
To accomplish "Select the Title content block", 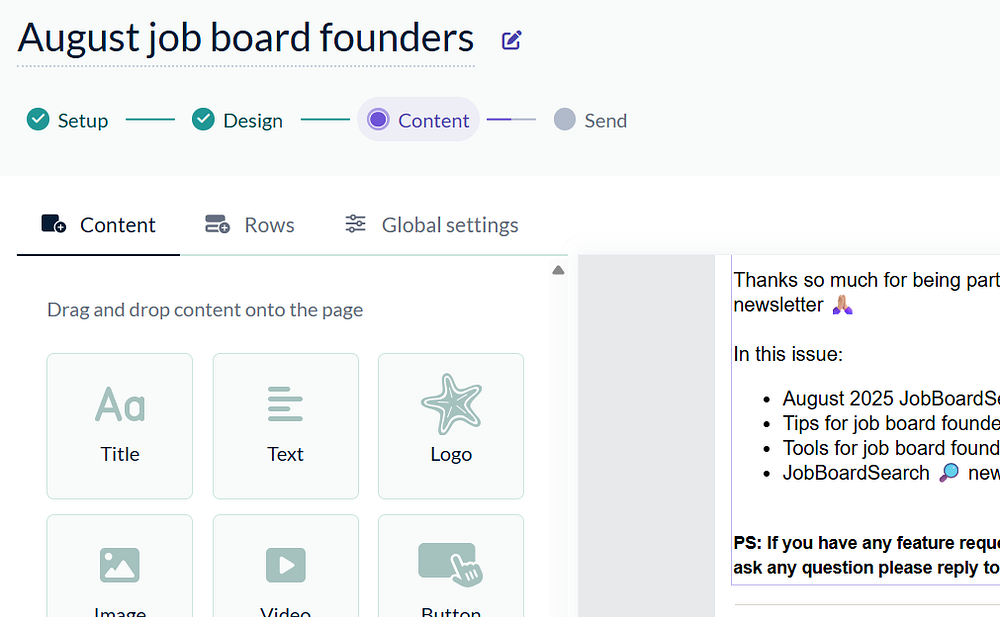I will (120, 425).
